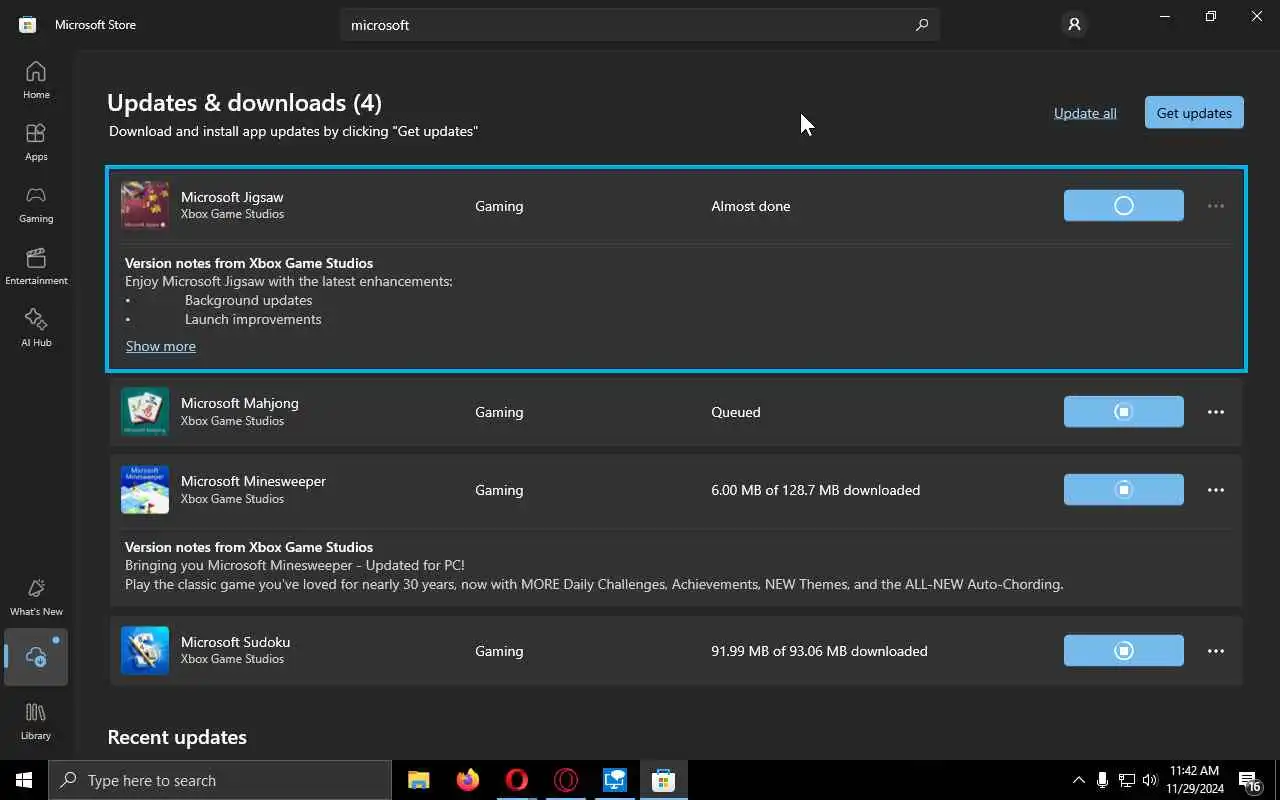Click the Get updates button
1280x800 pixels.
tap(1194, 113)
